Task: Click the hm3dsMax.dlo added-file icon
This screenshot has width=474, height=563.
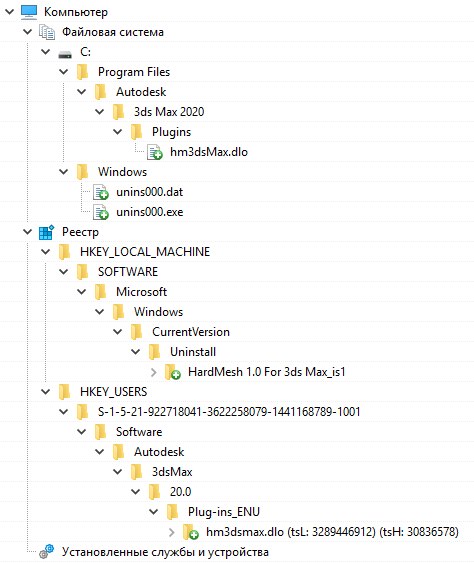Action: 155,152
